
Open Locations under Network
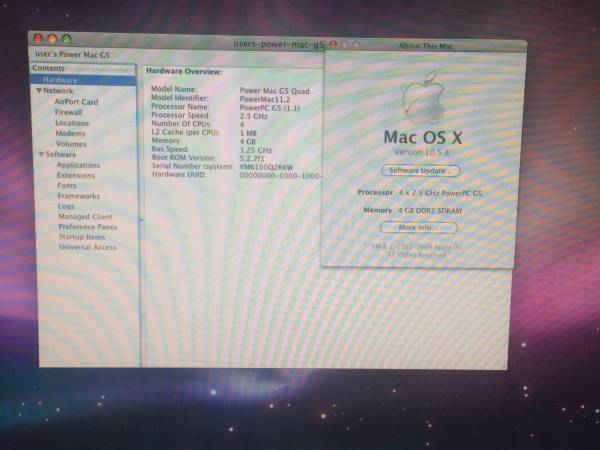coord(72,123)
